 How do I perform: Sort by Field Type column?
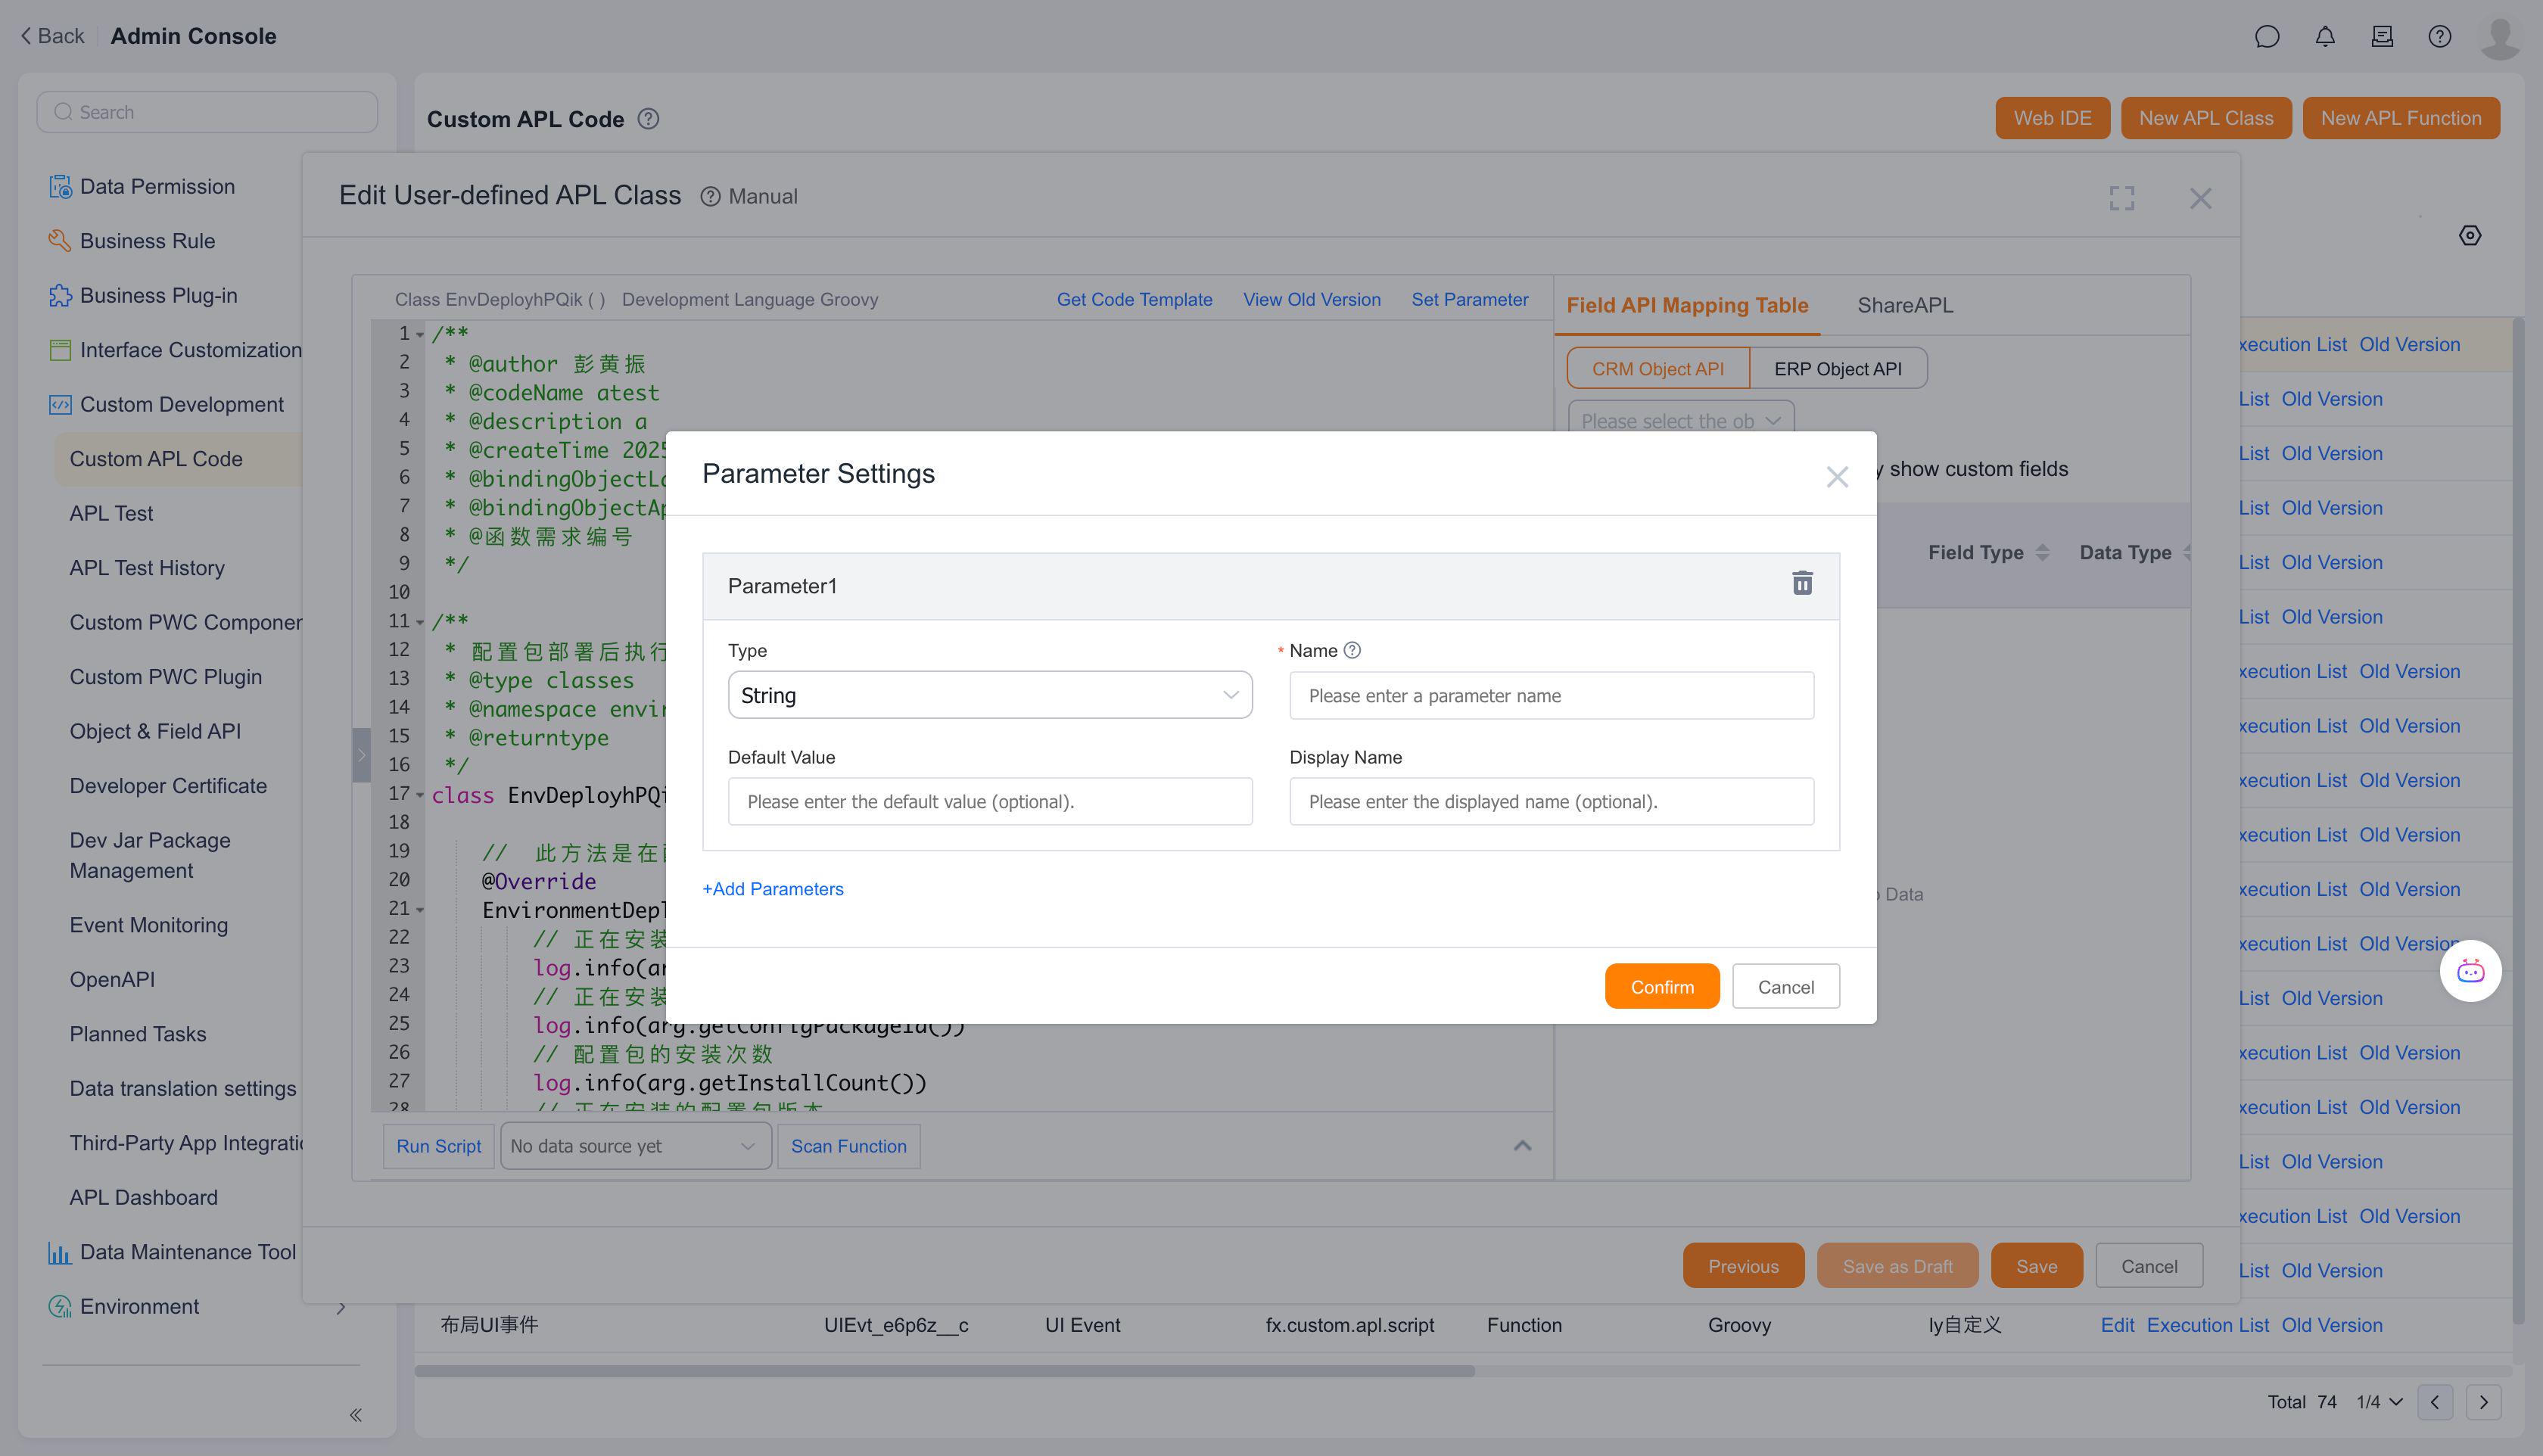[2043, 552]
